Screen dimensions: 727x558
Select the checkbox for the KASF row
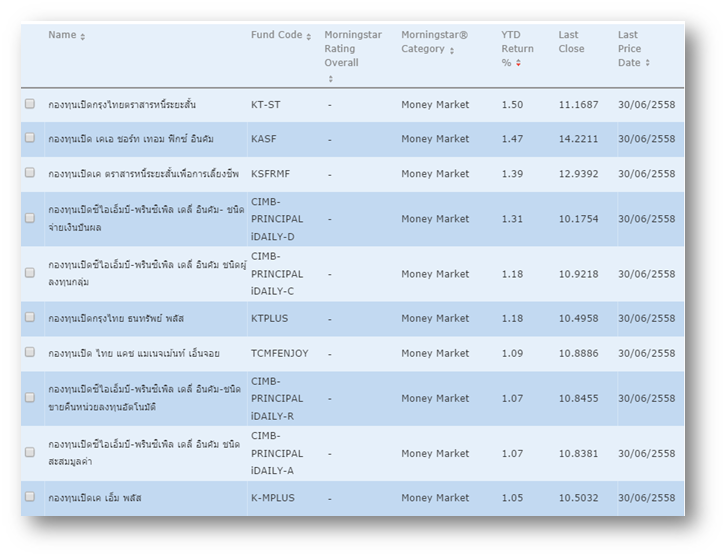pyautogui.click(x=30, y=138)
